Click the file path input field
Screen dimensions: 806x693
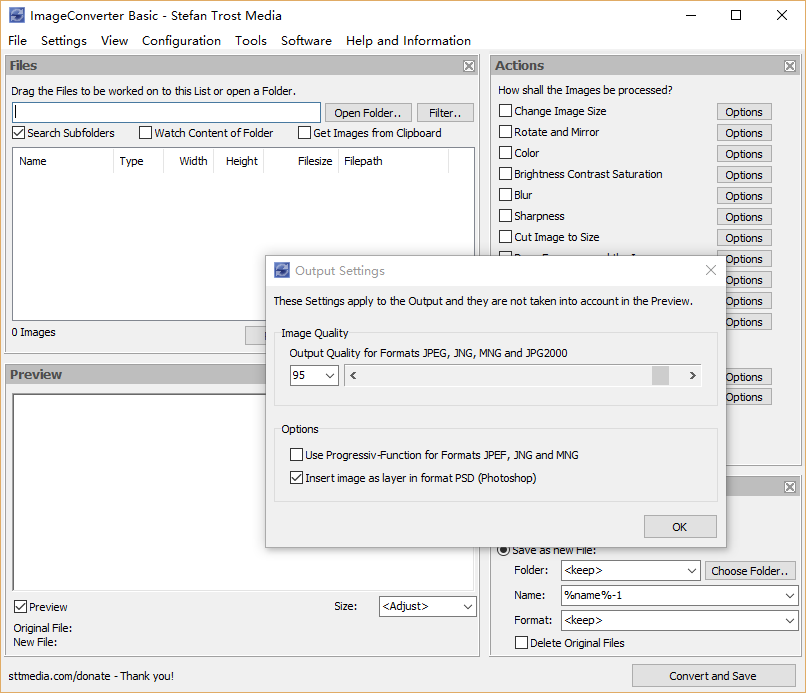pos(166,112)
